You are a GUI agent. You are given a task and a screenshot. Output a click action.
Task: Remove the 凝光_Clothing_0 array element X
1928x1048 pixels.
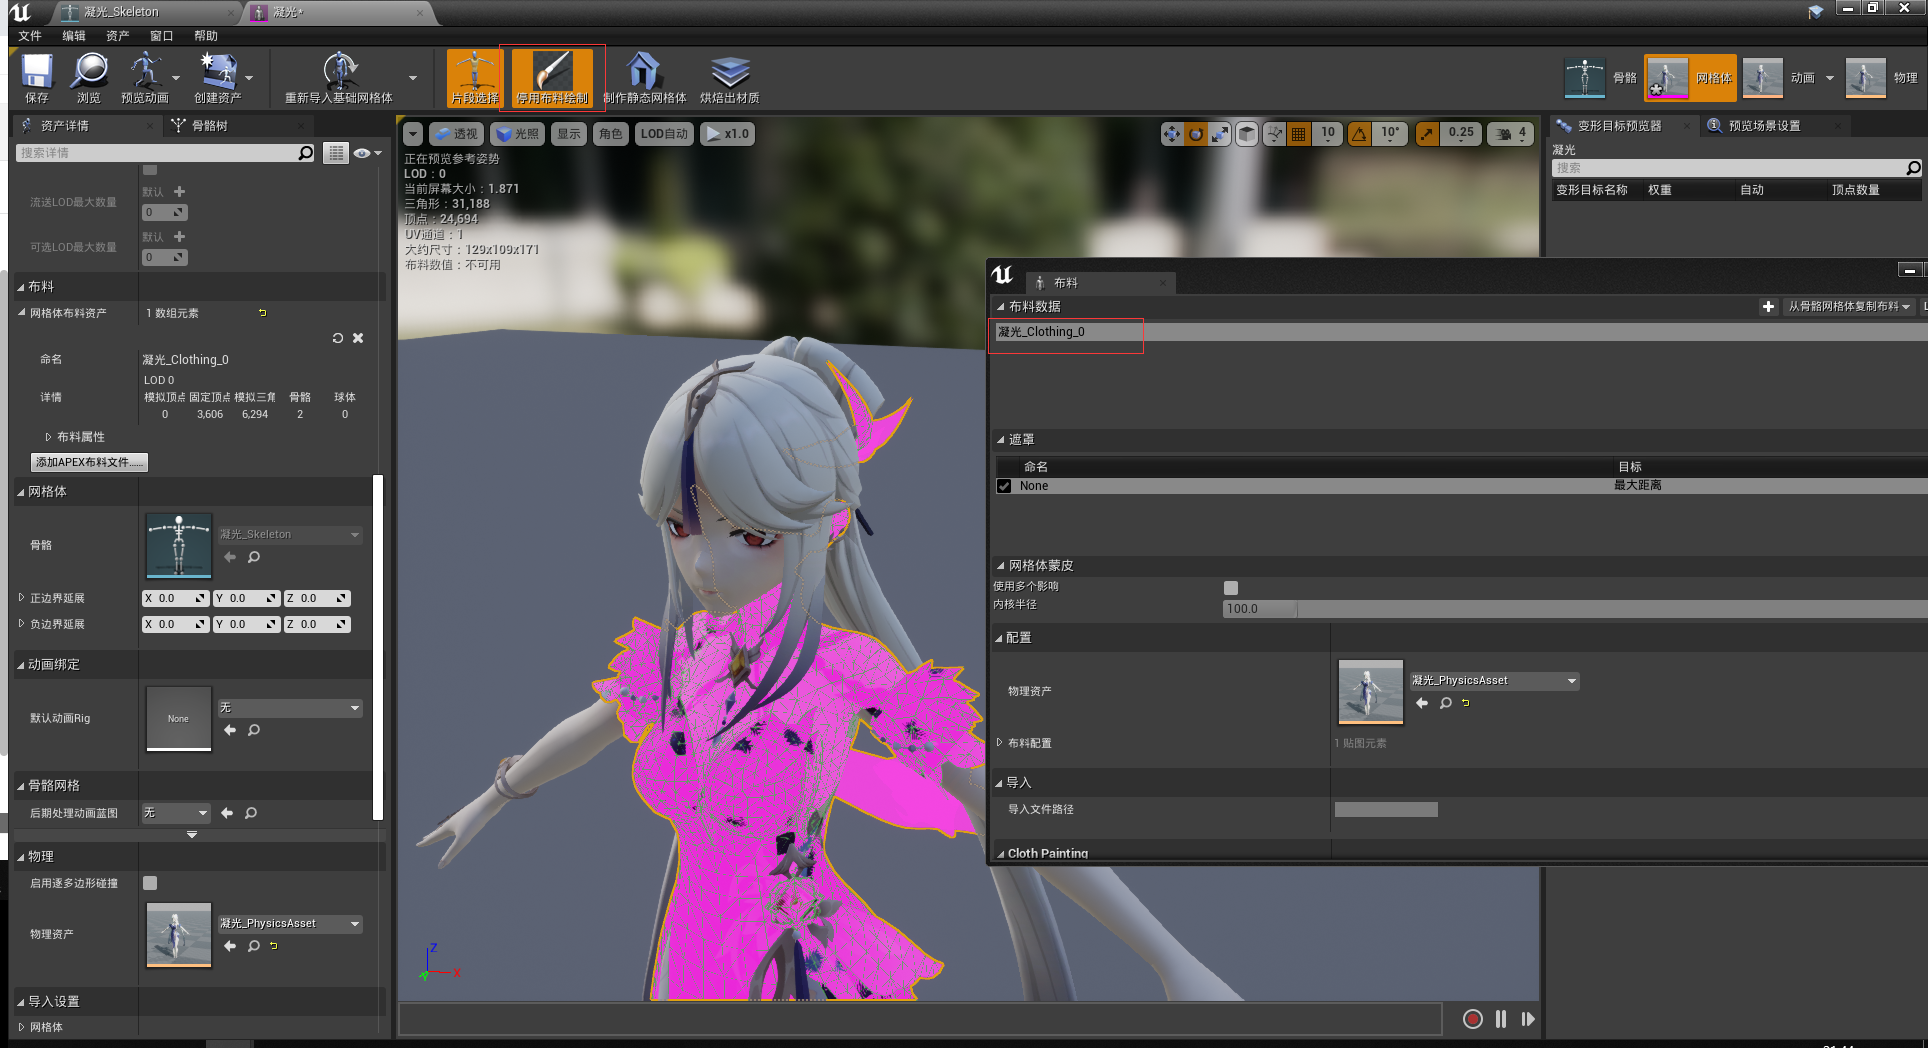[358, 338]
